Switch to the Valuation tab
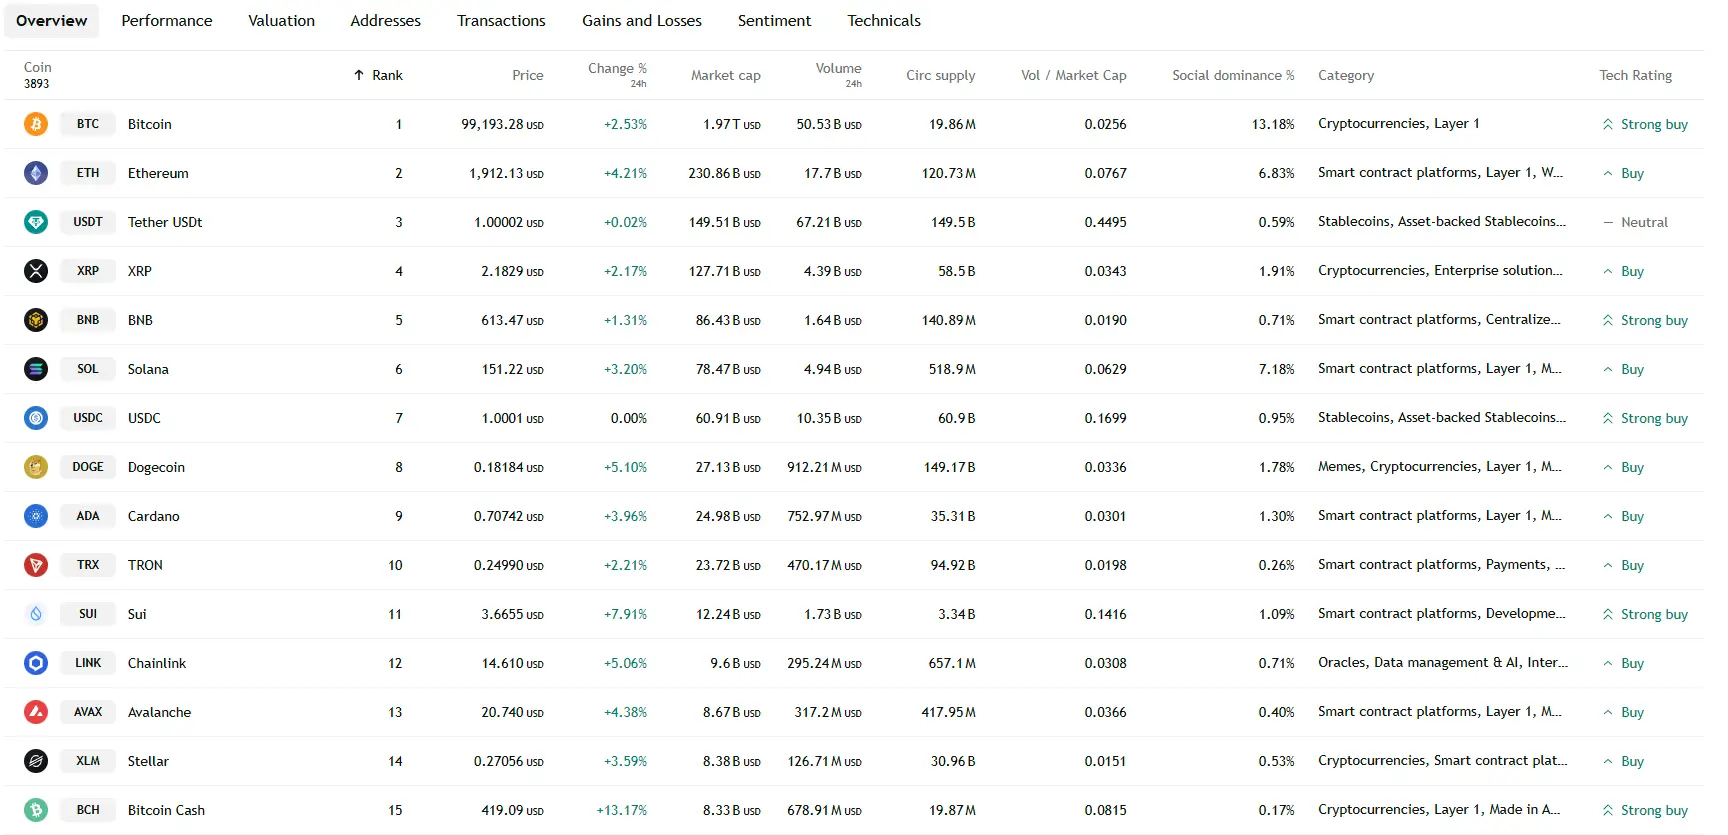Image resolution: width=1728 pixels, height=835 pixels. tap(281, 20)
